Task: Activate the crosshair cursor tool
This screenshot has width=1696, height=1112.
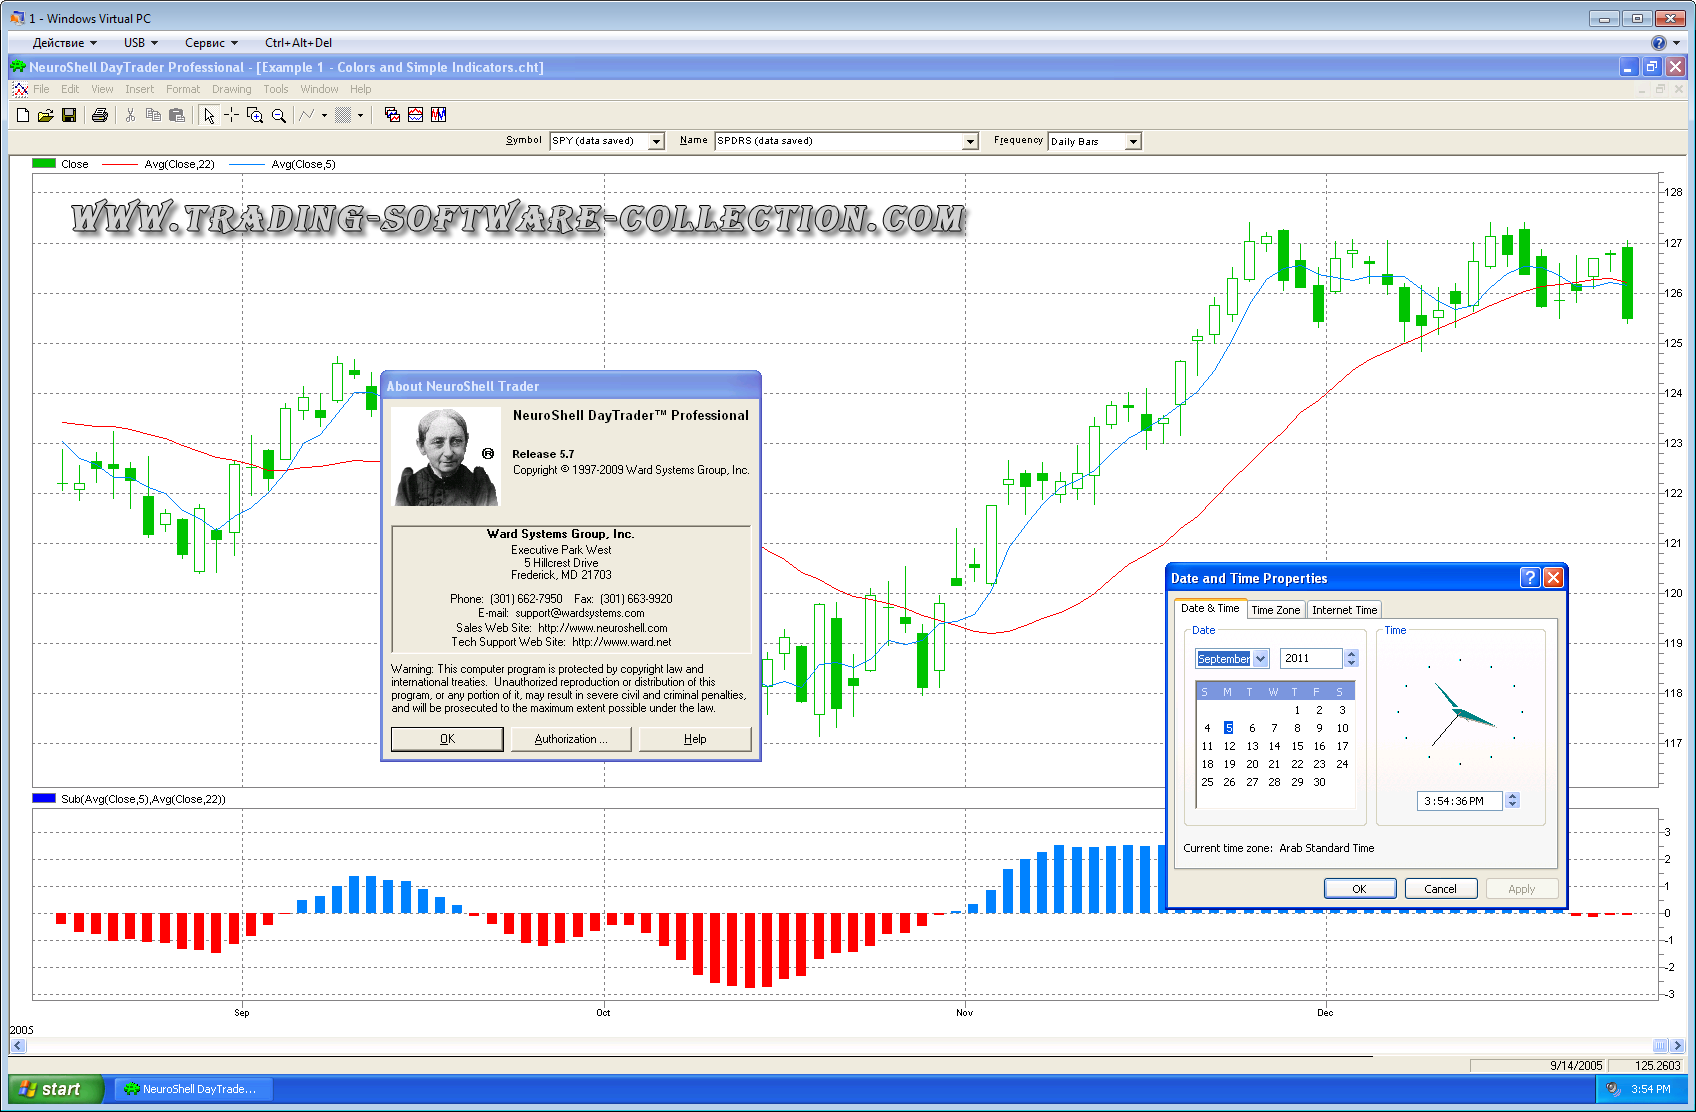Action: pos(231,116)
